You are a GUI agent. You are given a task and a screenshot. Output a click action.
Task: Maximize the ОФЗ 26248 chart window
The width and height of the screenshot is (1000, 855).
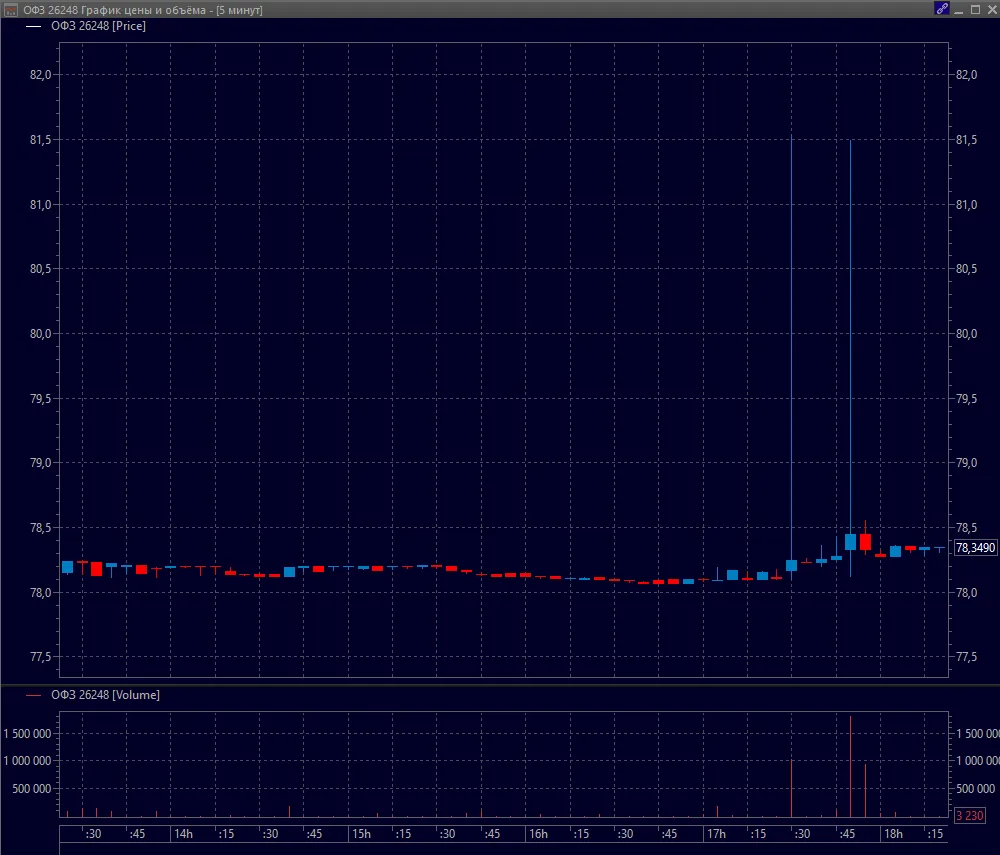tap(975, 10)
